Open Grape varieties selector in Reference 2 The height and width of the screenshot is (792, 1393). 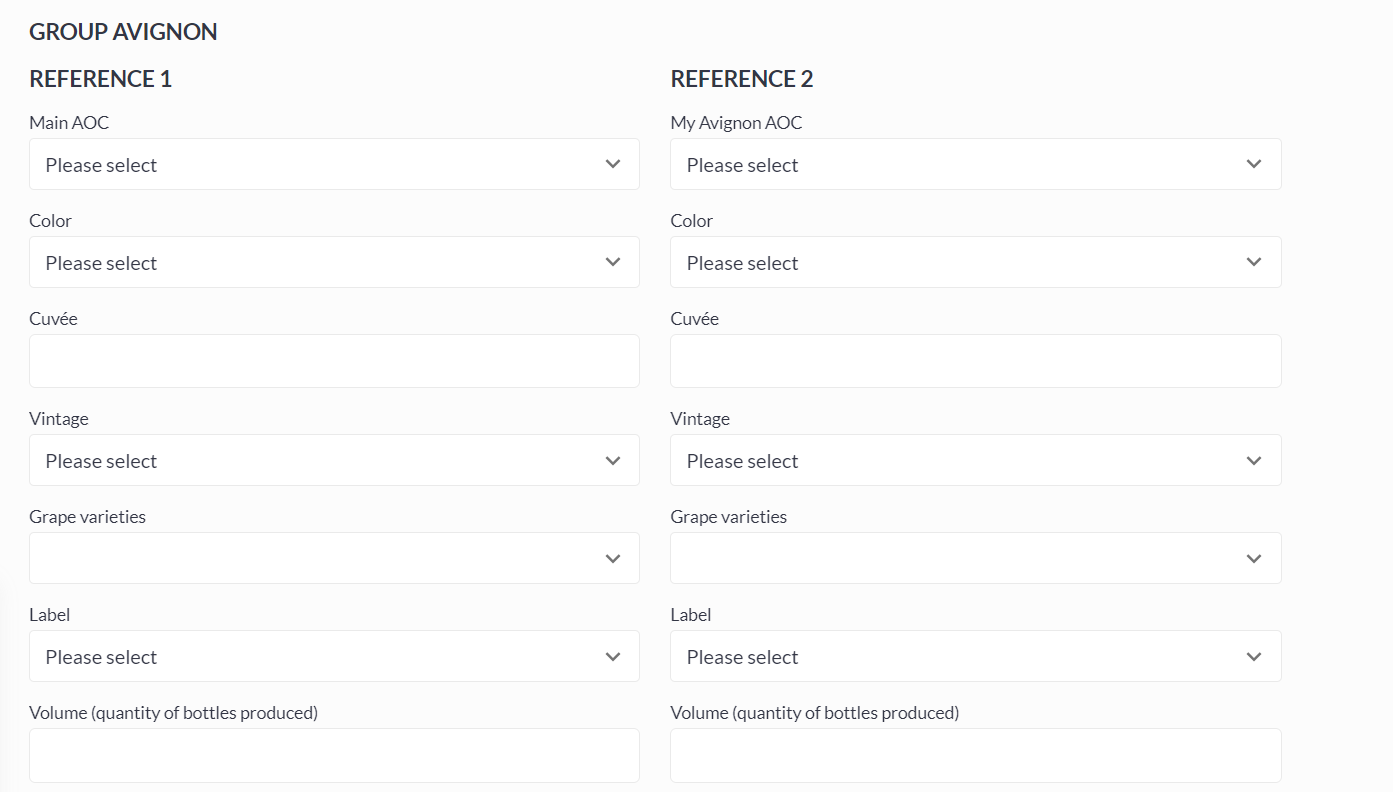(975, 558)
